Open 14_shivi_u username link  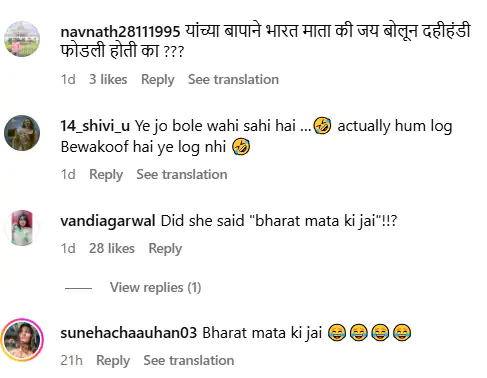(x=95, y=126)
